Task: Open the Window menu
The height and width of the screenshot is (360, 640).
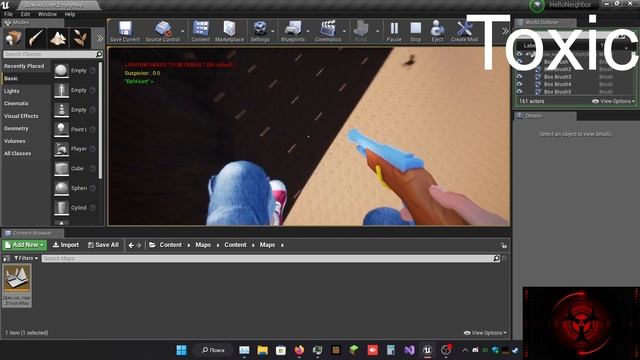Action: [x=47, y=14]
